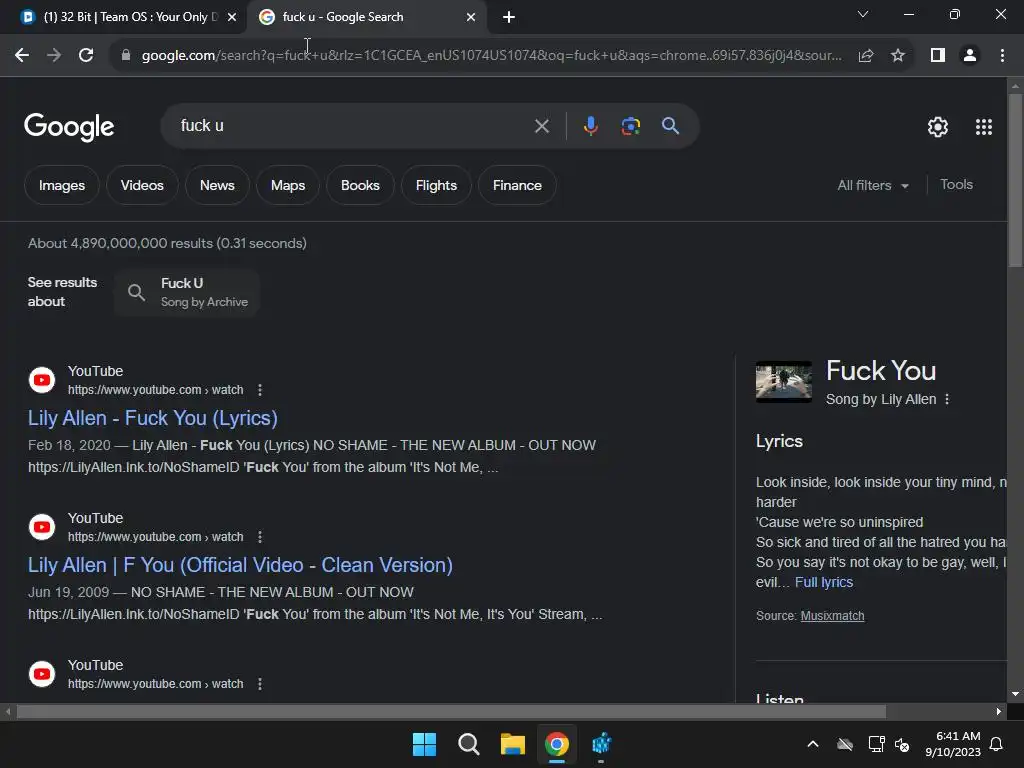This screenshot has width=1024, height=768.
Task: Click the address bar URL
Action: coord(491,56)
